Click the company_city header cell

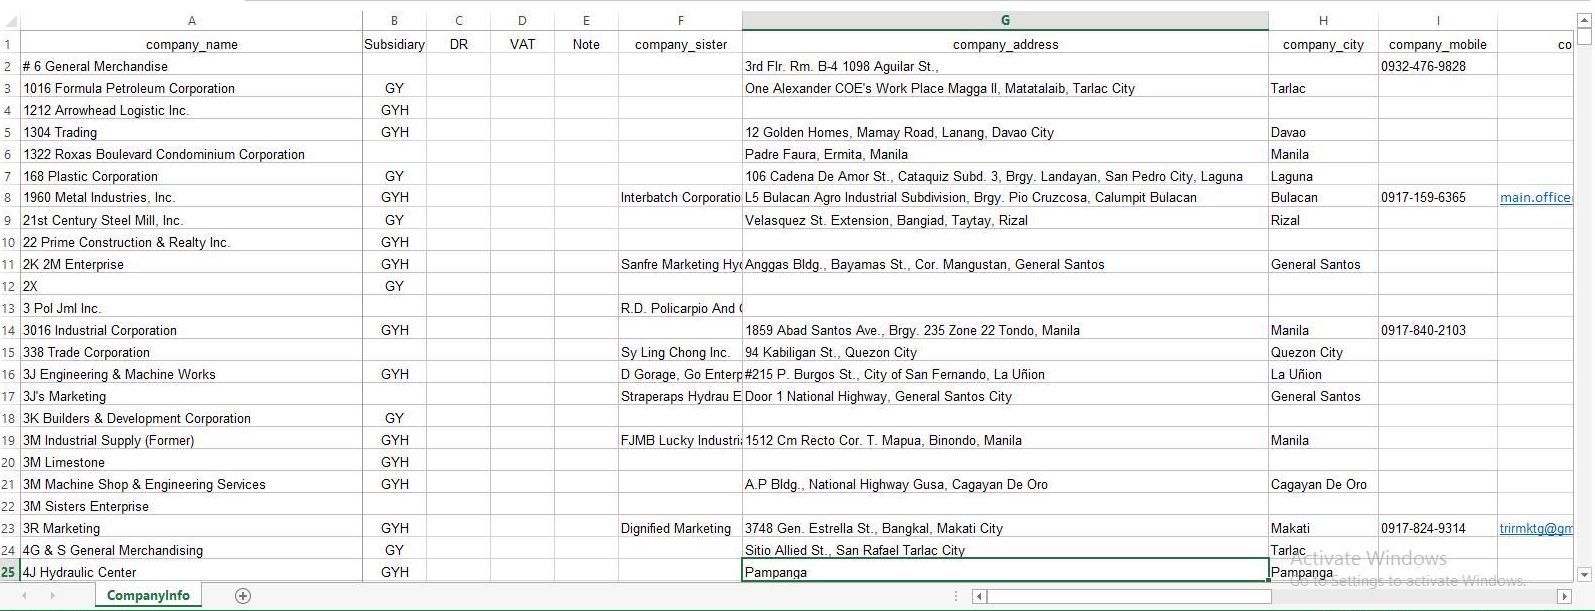[x=1323, y=44]
